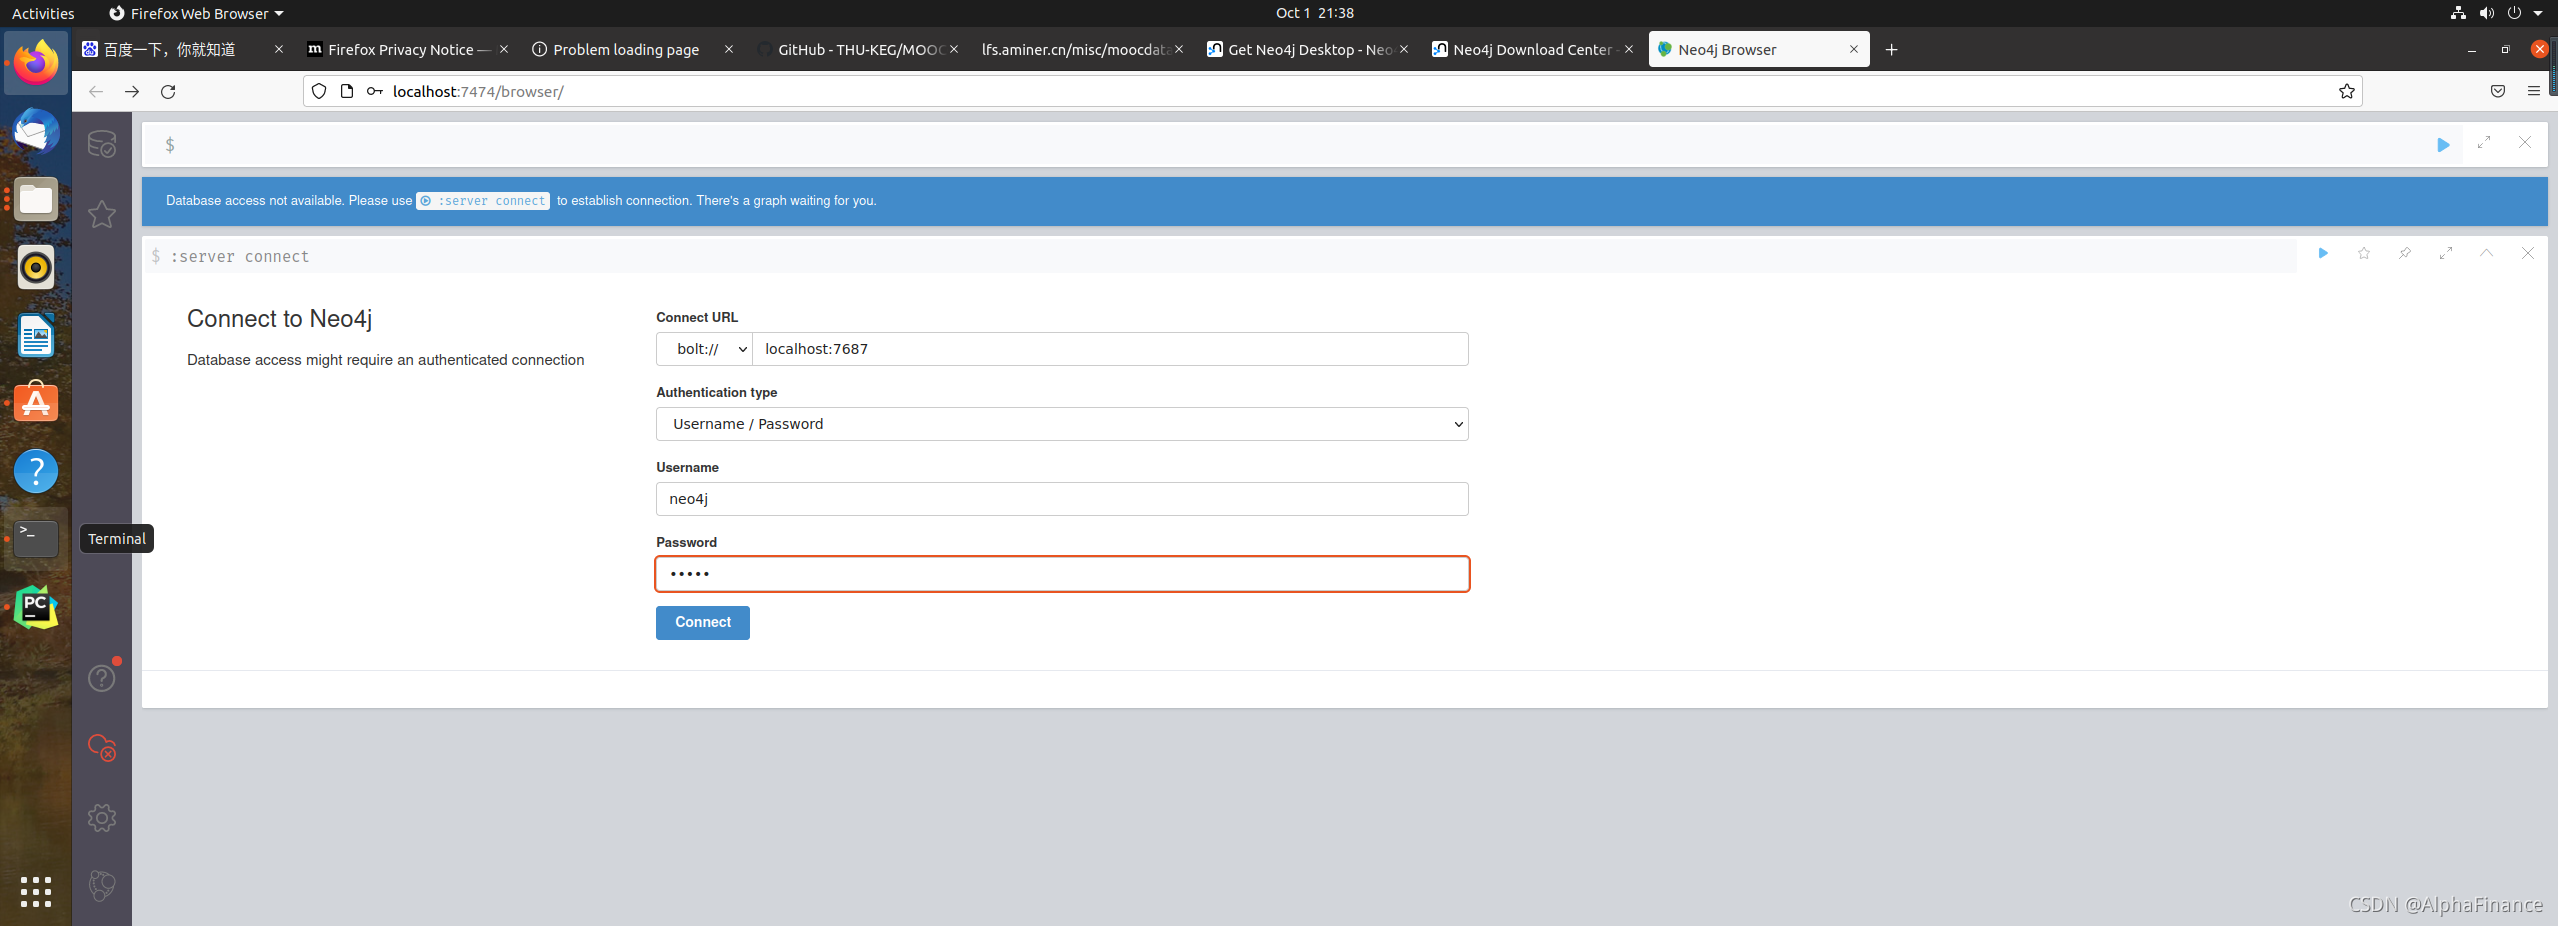Open Terminal from the dock
Viewport: 2558px width, 926px height.
click(36, 539)
